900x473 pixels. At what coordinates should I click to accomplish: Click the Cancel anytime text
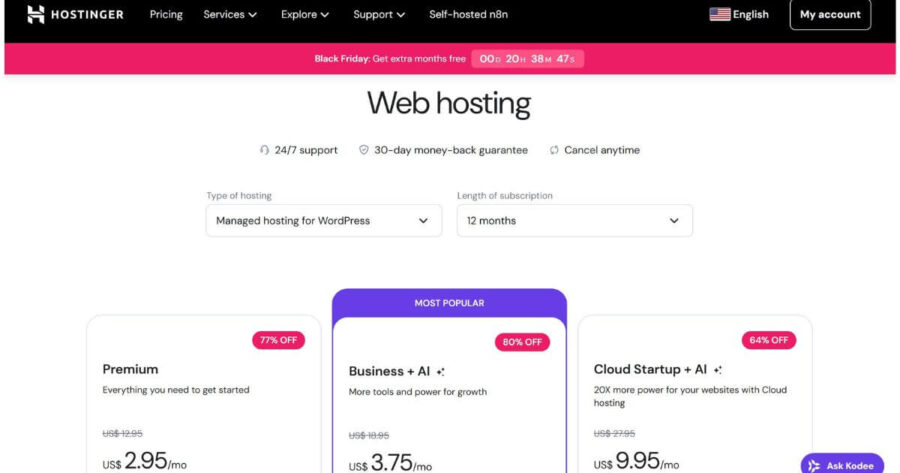pos(602,150)
